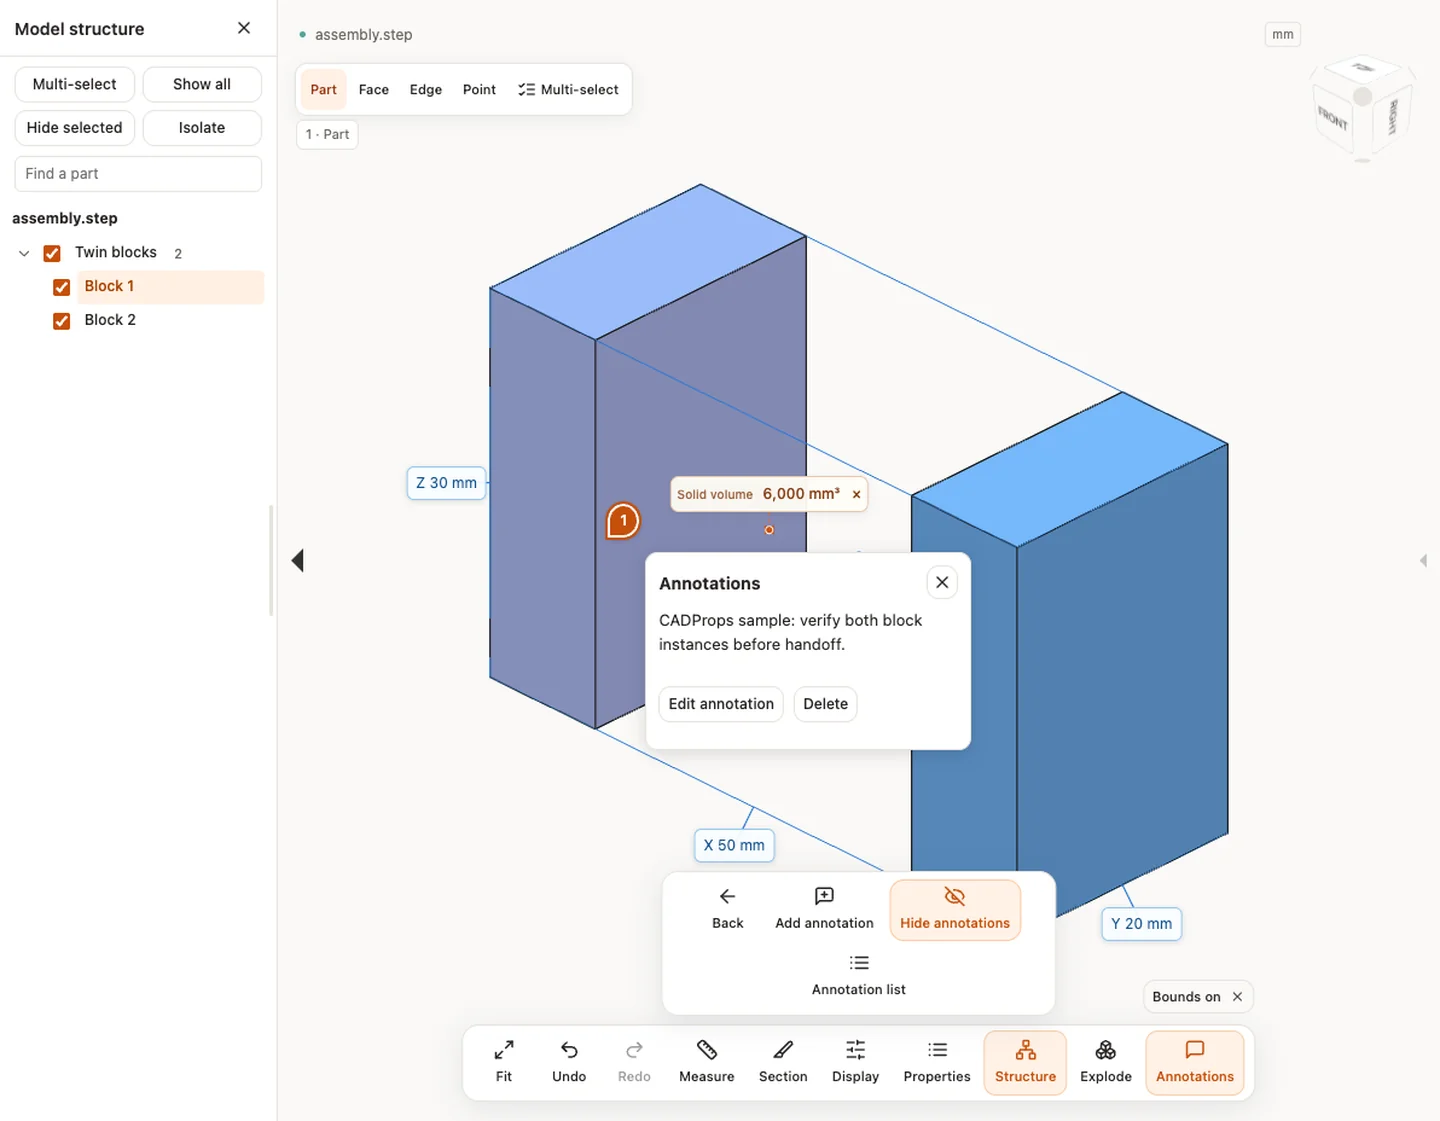The image size is (1440, 1121).
Task: Switch selection mode to Face
Action: coord(373,89)
